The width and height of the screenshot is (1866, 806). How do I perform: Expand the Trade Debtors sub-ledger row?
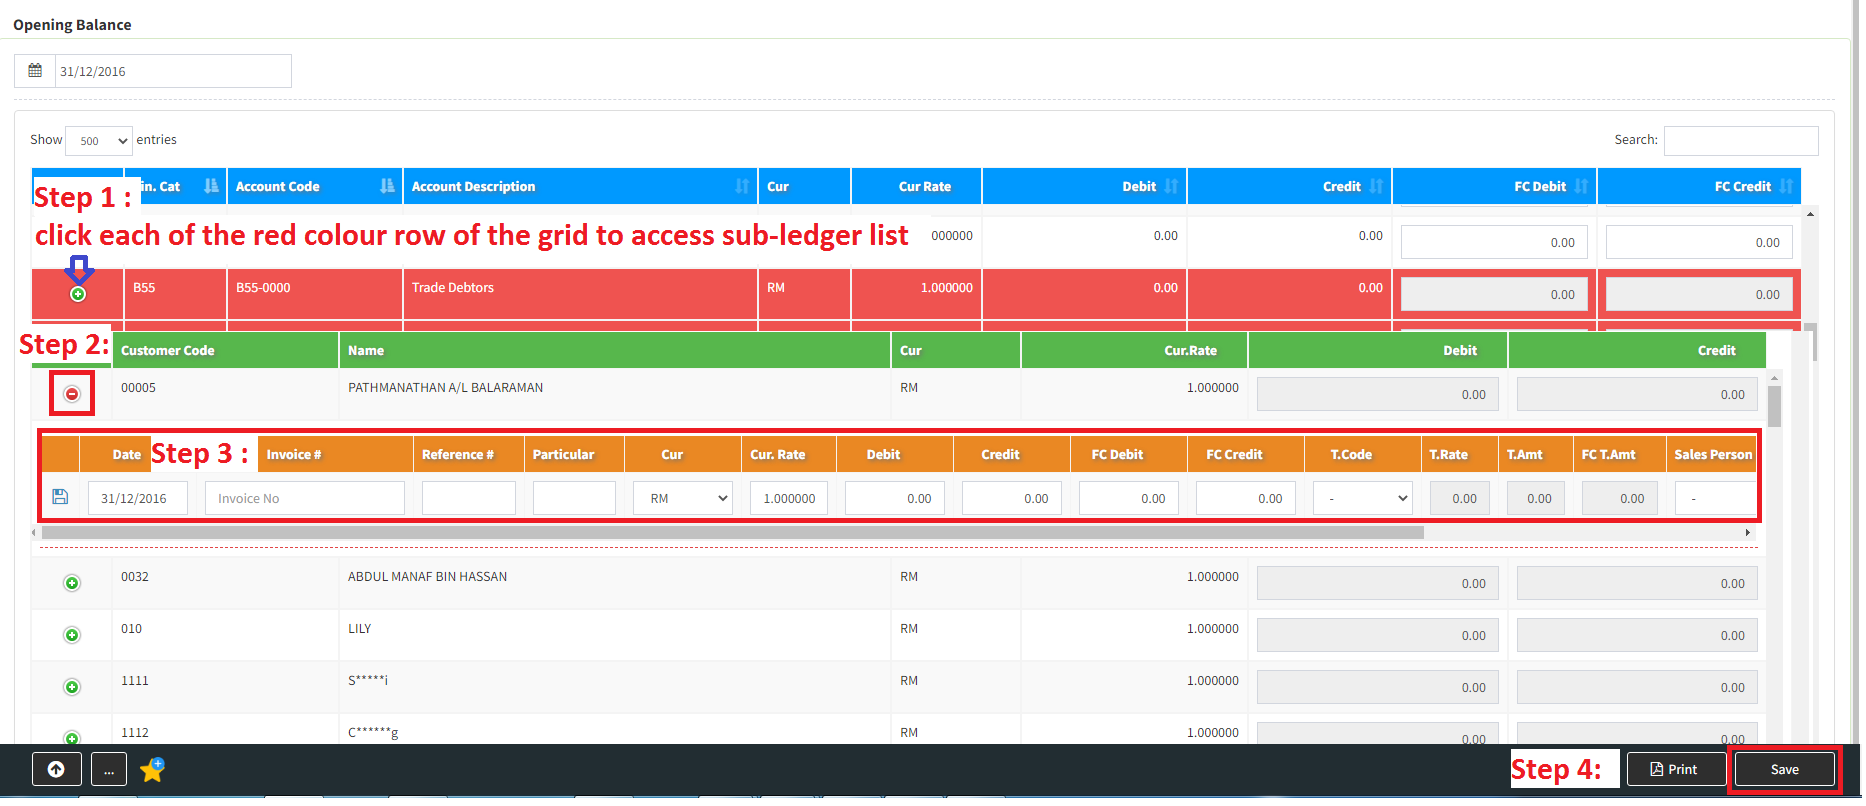78,294
